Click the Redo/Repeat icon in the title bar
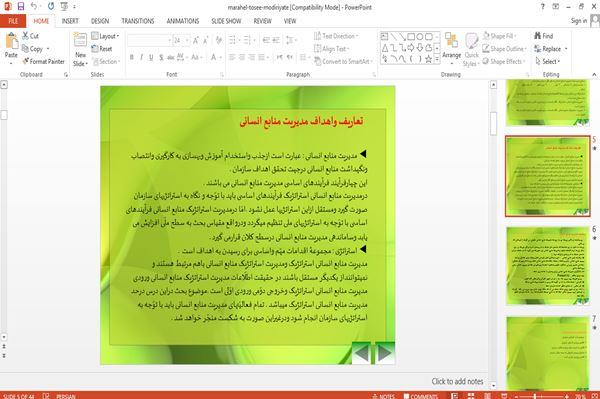Image resolution: width=600 pixels, height=399 pixels. coord(51,6)
